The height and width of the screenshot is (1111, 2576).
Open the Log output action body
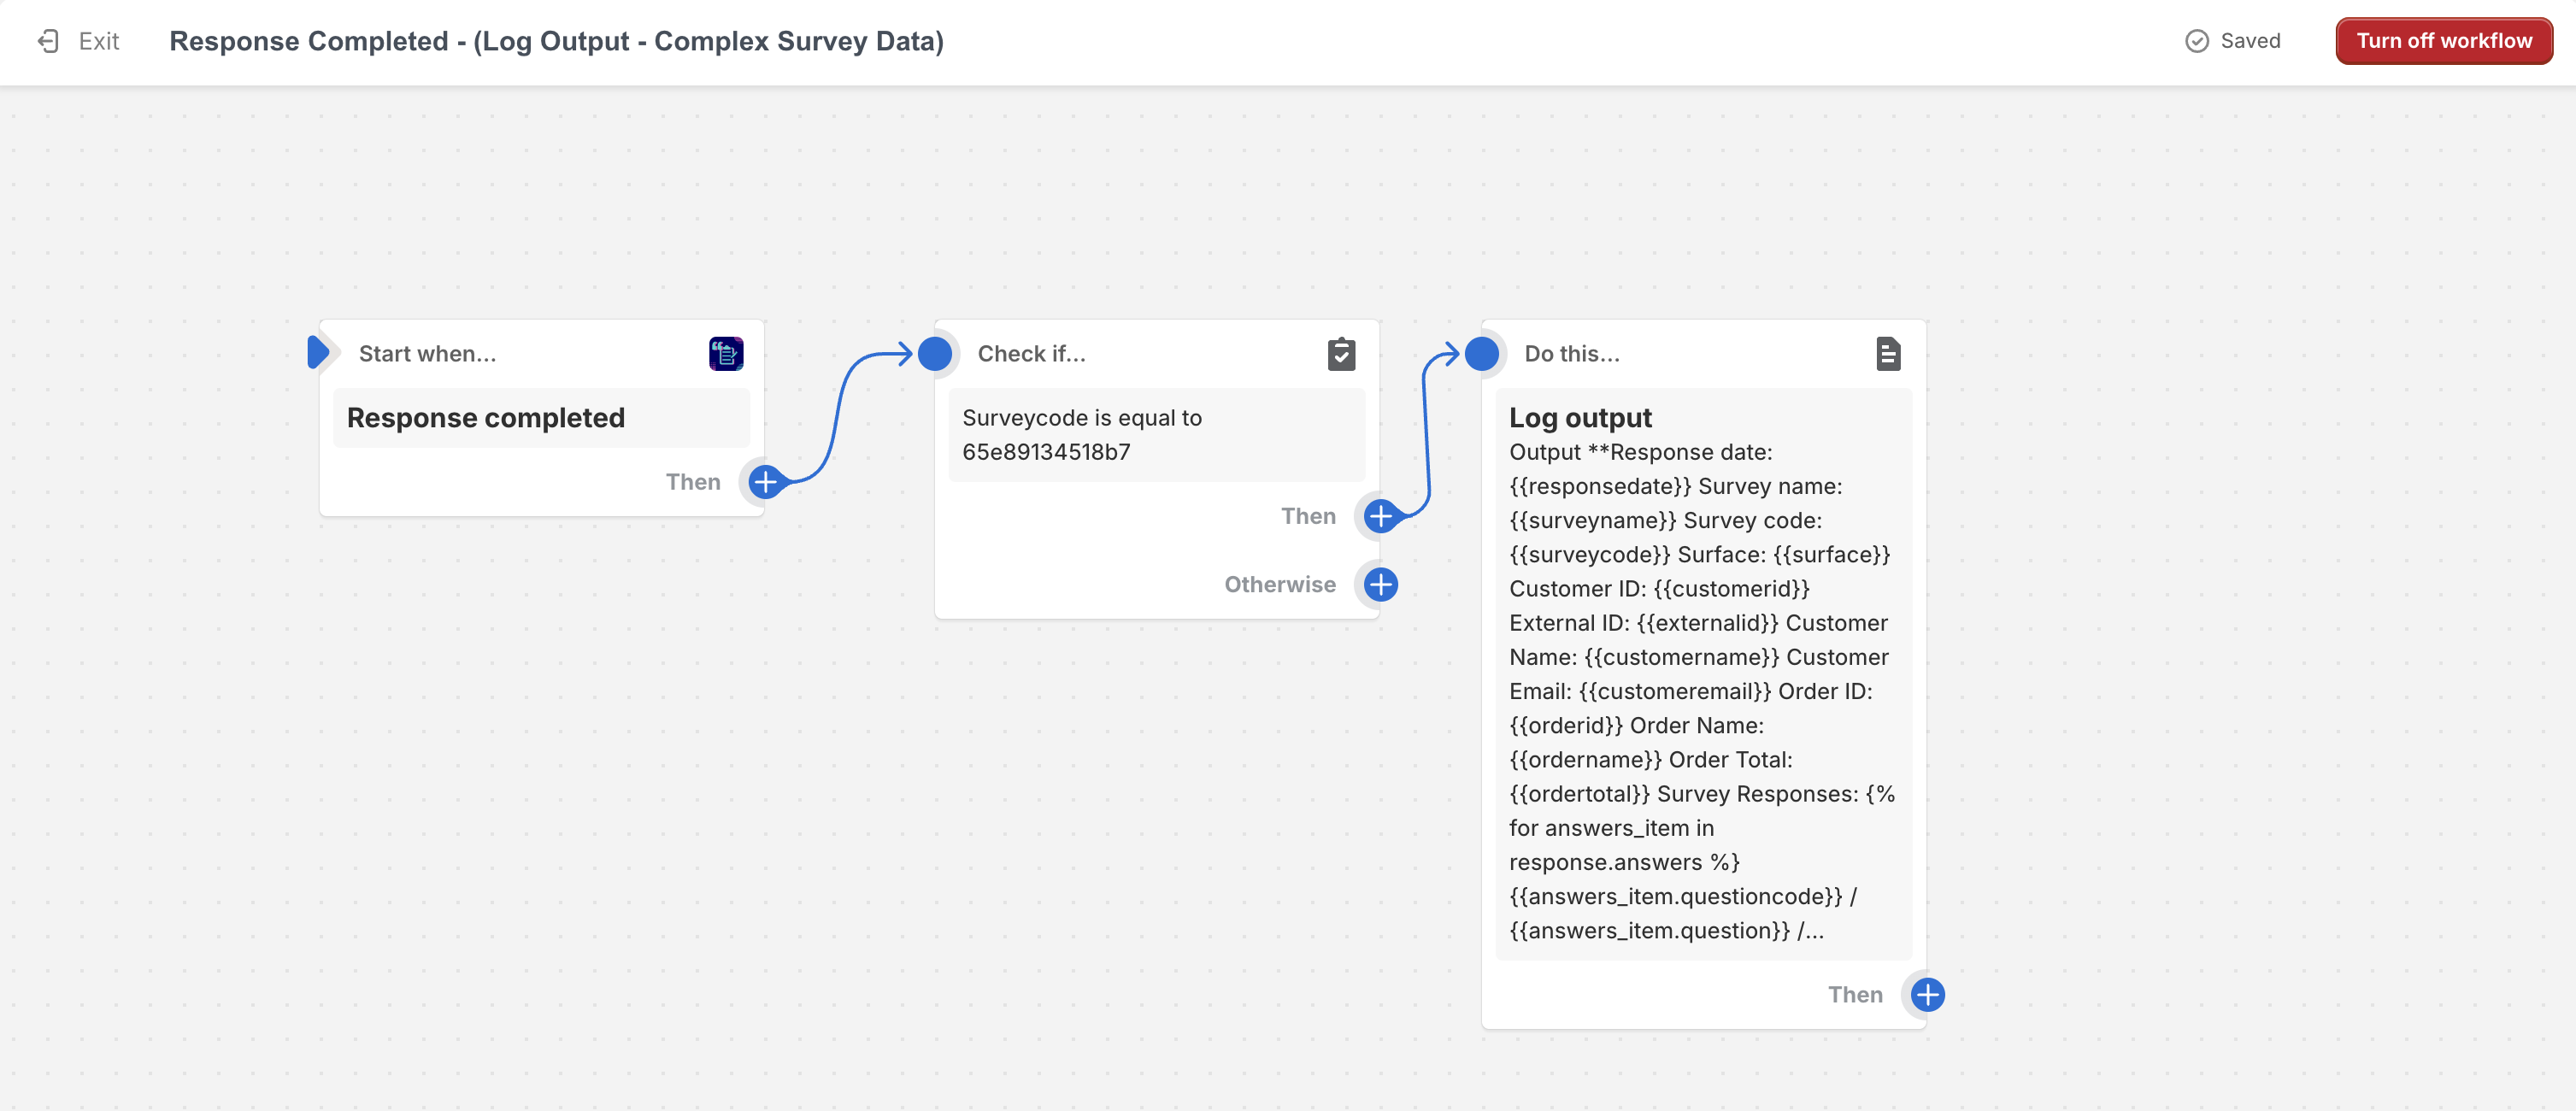(1703, 674)
